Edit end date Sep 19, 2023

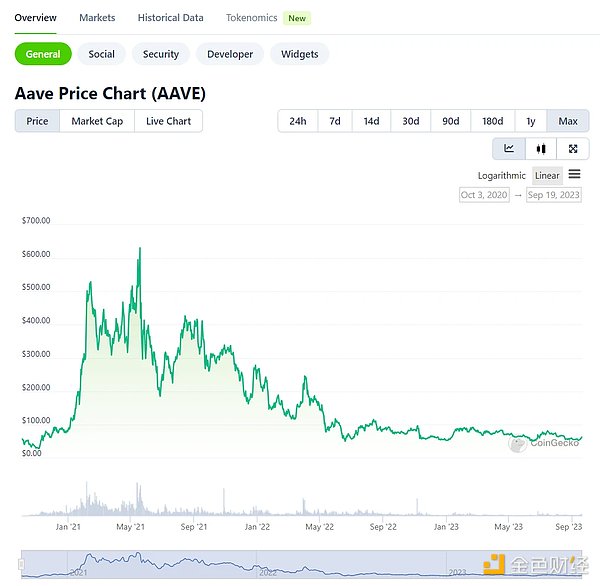(x=553, y=195)
